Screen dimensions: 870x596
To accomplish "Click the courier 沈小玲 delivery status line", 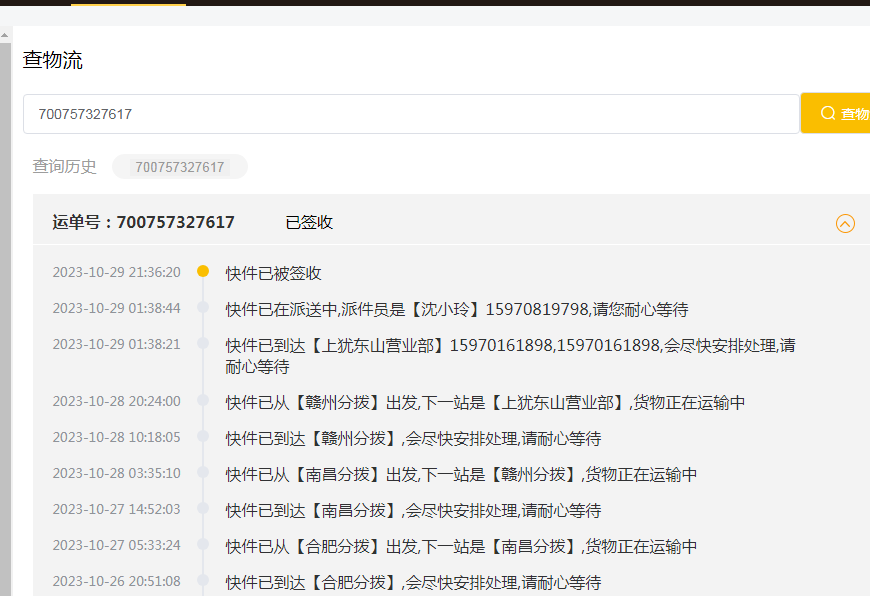I will [x=457, y=309].
